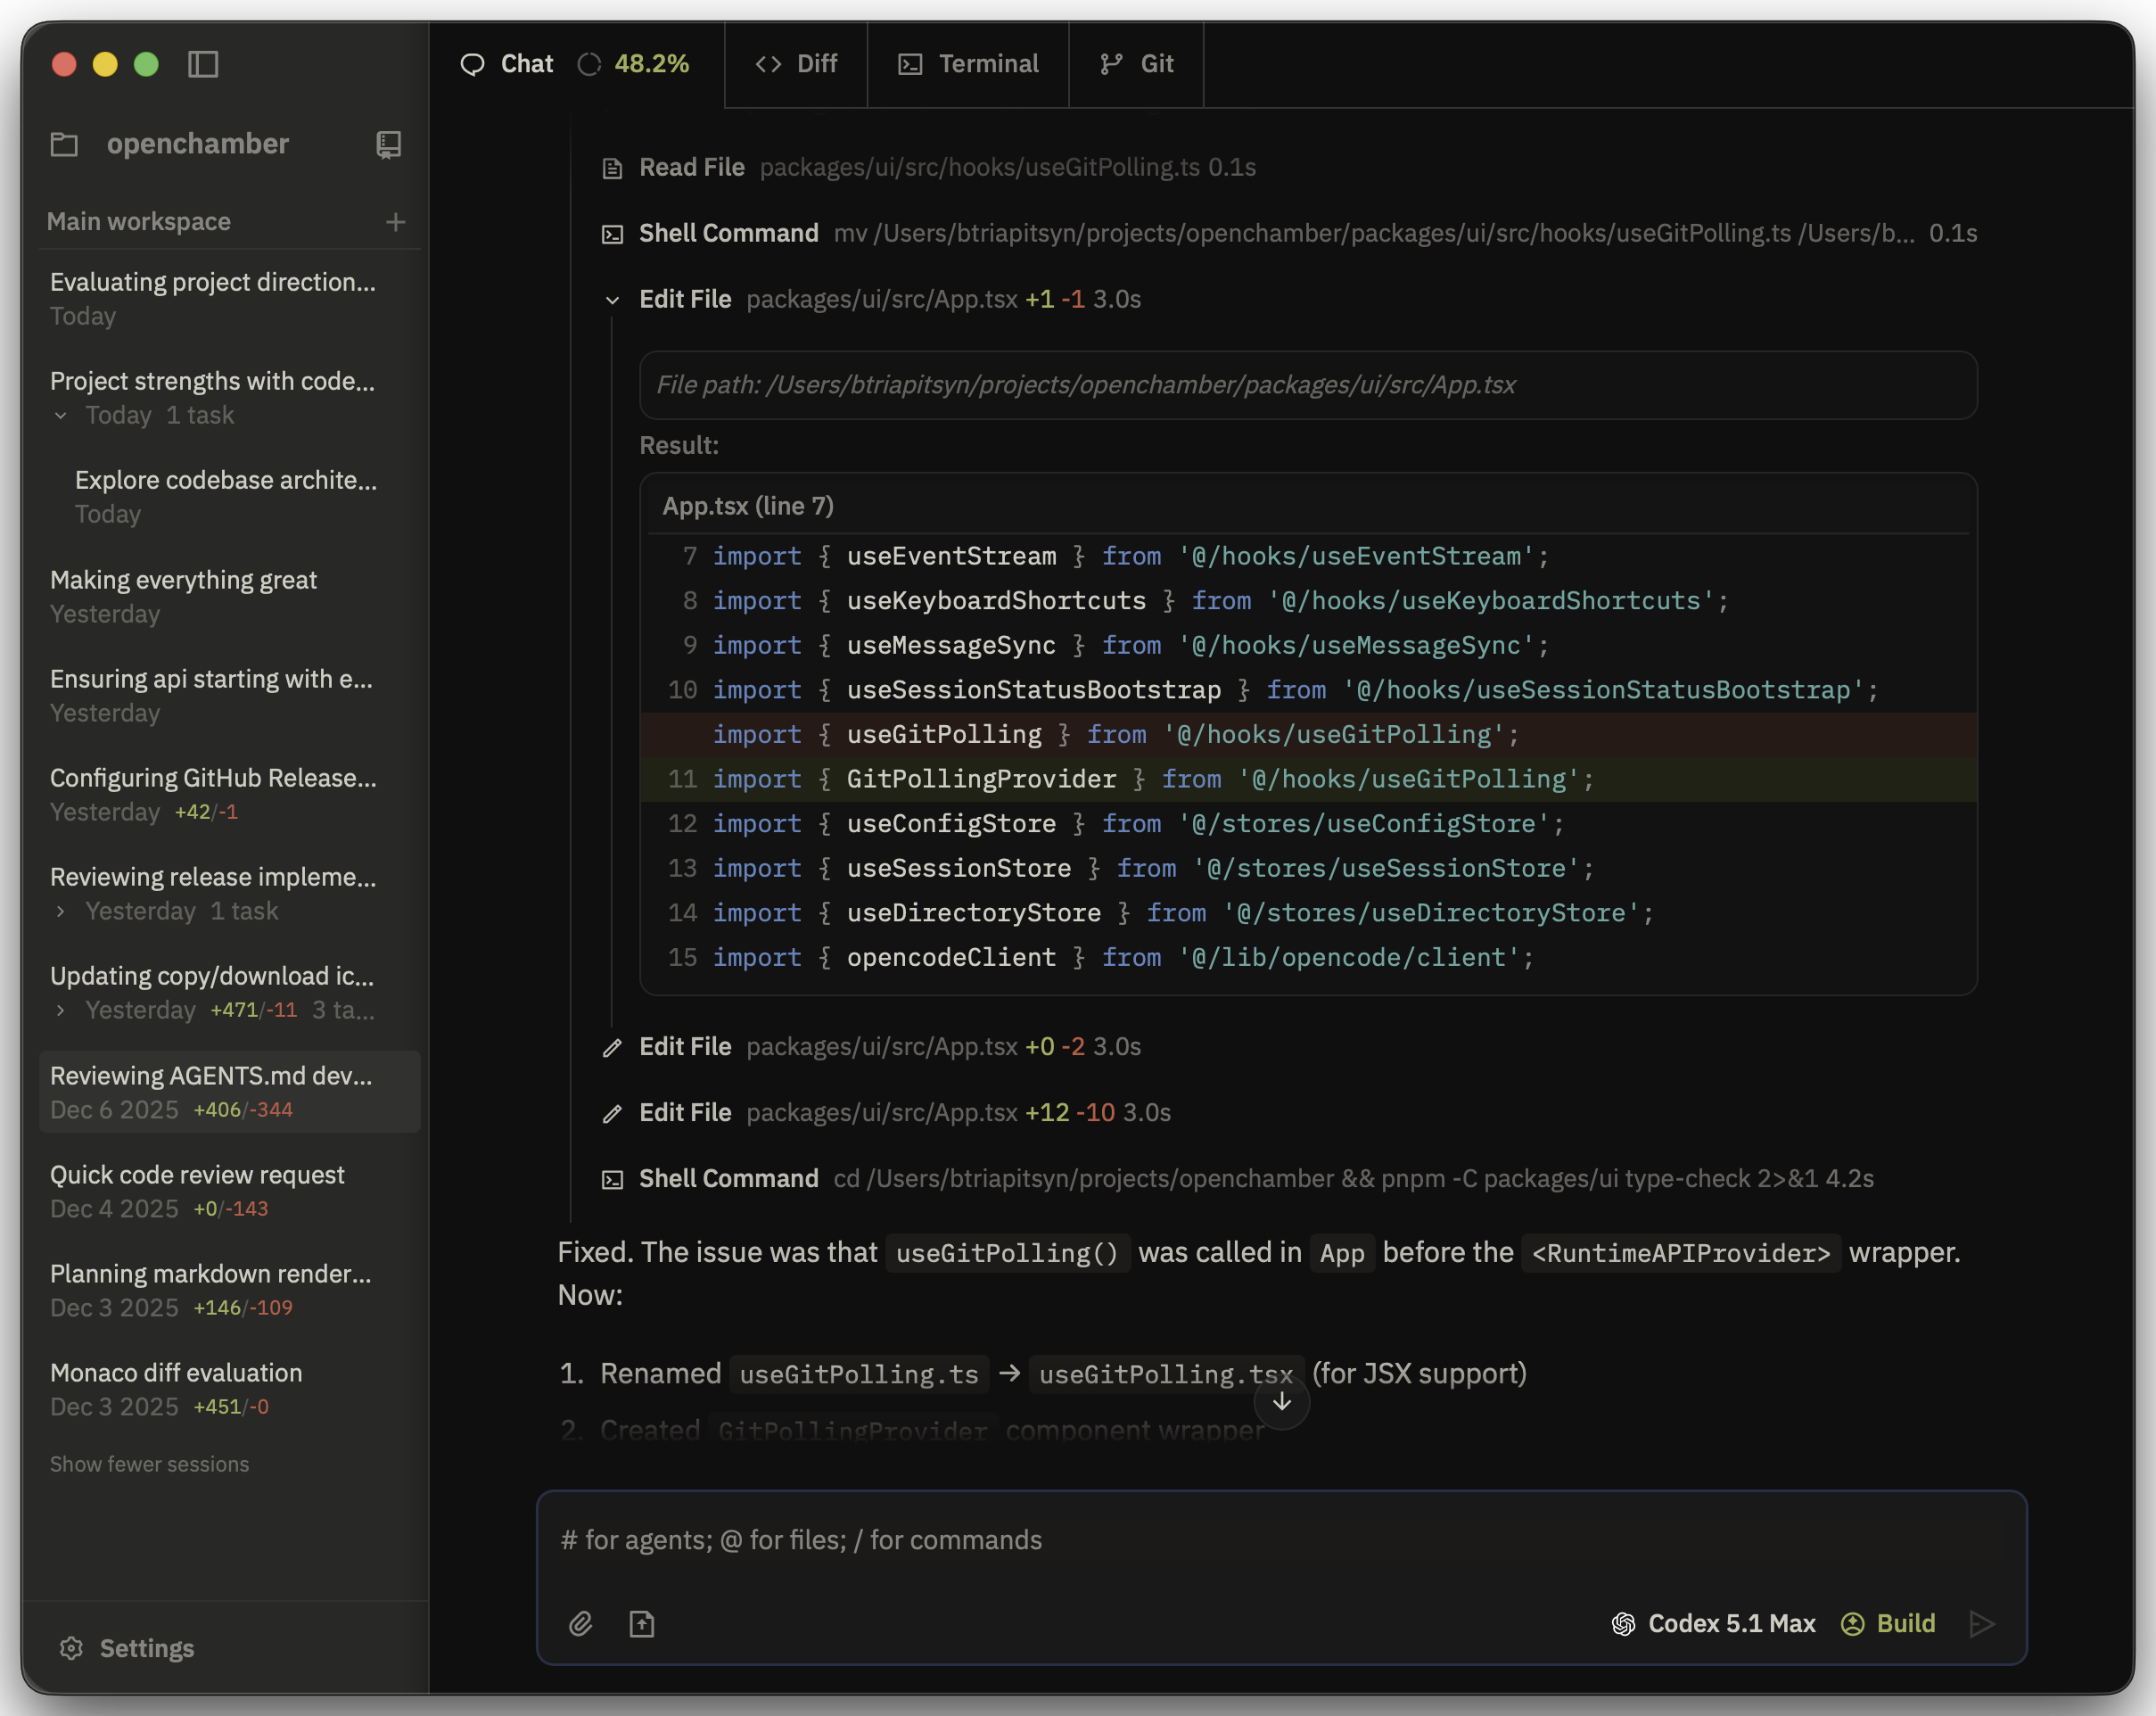The image size is (2156, 1716).
Task: Jump to bottom with down-arrow button
Action: pos(1282,1402)
